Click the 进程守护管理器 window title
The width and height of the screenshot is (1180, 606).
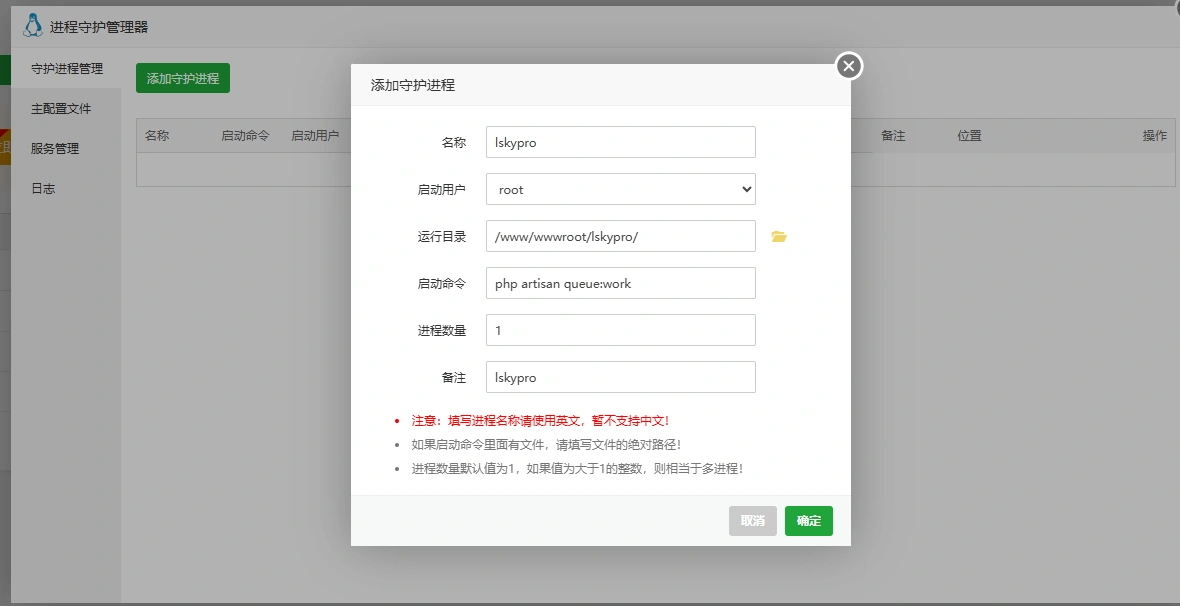click(99, 27)
